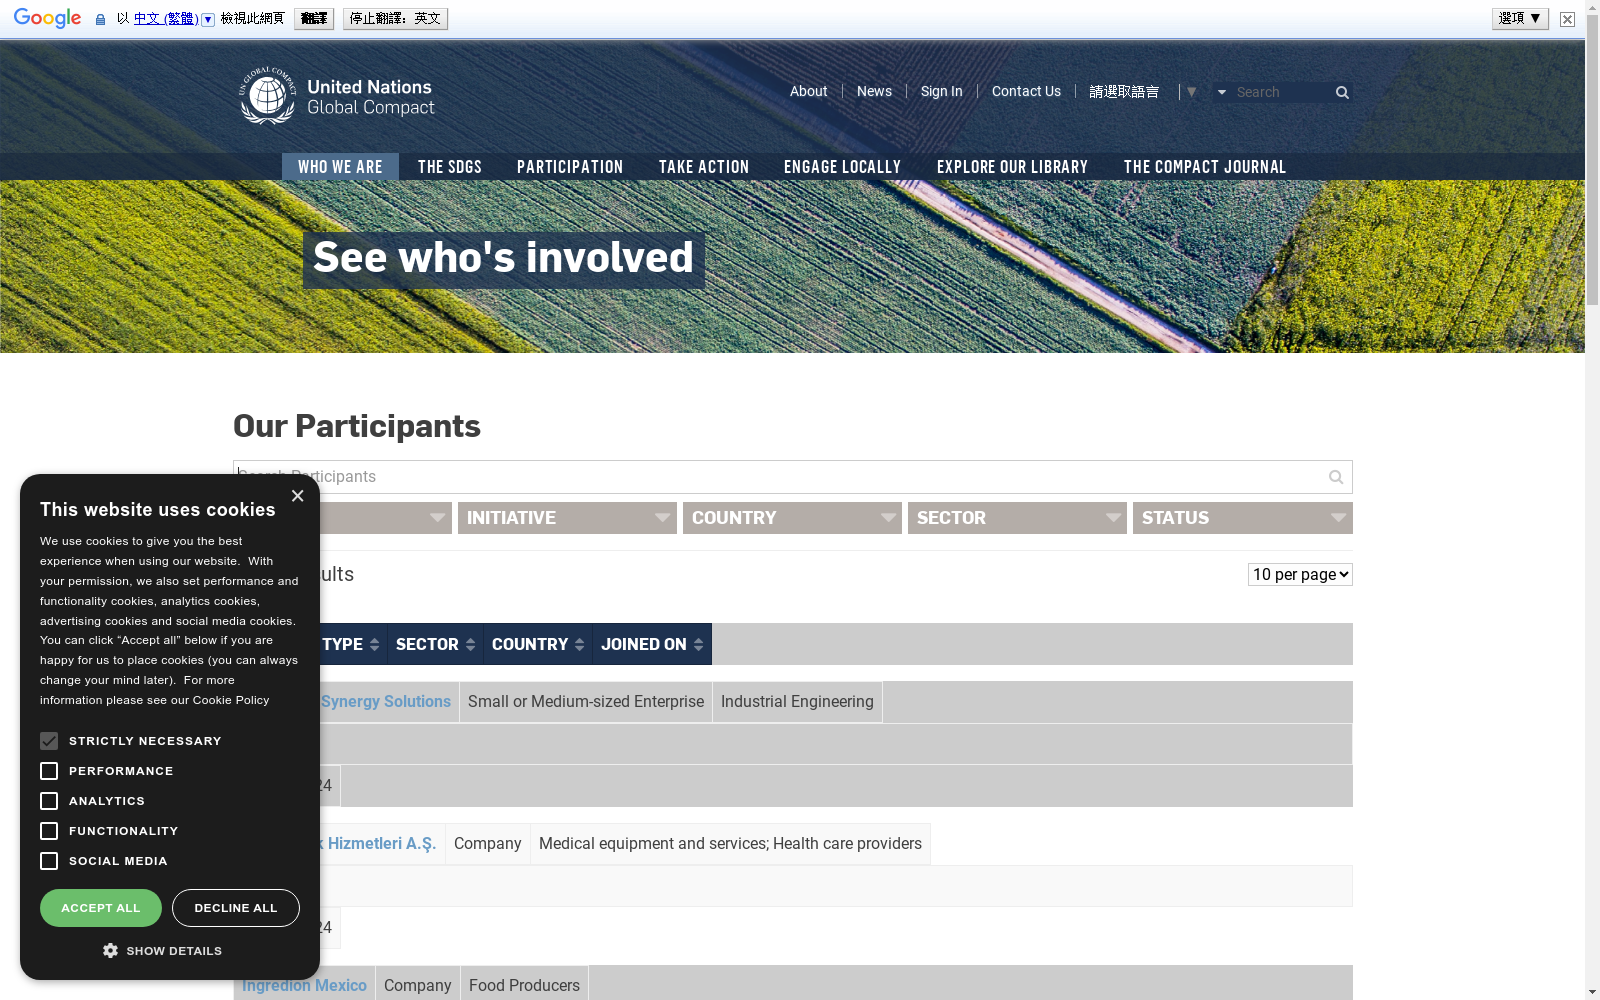The image size is (1600, 1000).
Task: Click 'Industrial Engineering' sector cell
Action: [797, 702]
